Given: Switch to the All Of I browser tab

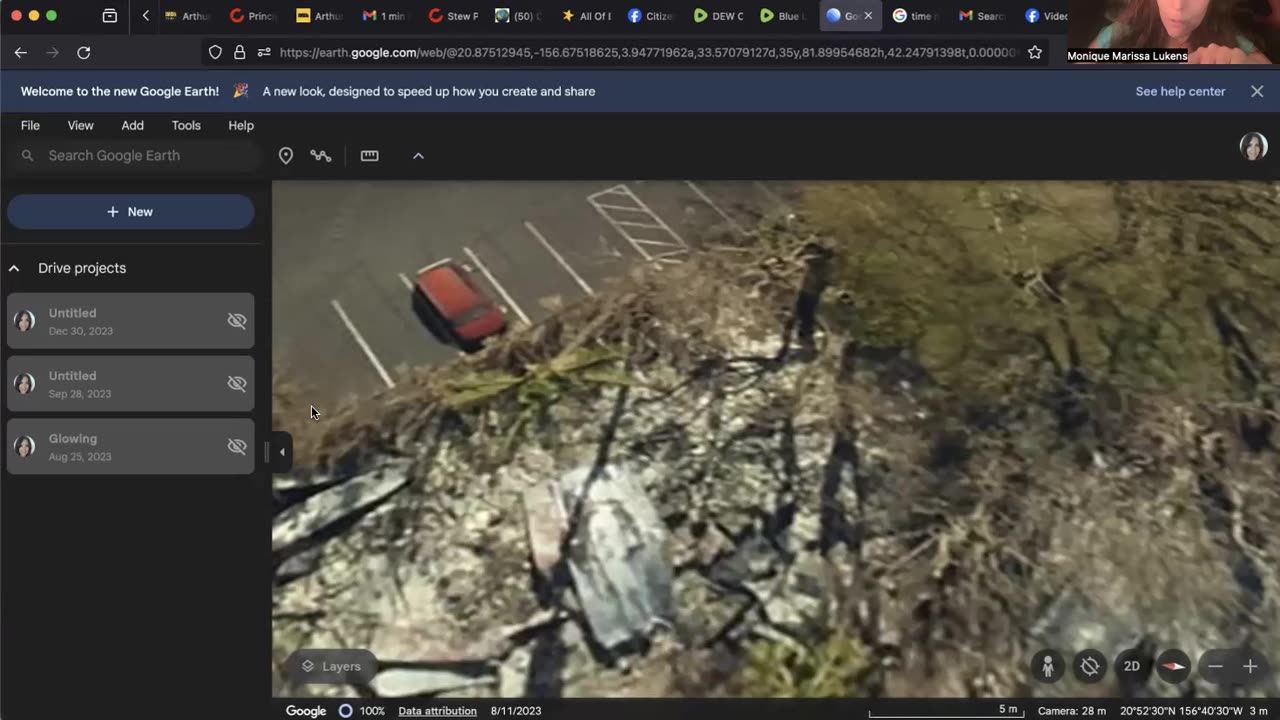Looking at the screenshot, I should point(587,16).
